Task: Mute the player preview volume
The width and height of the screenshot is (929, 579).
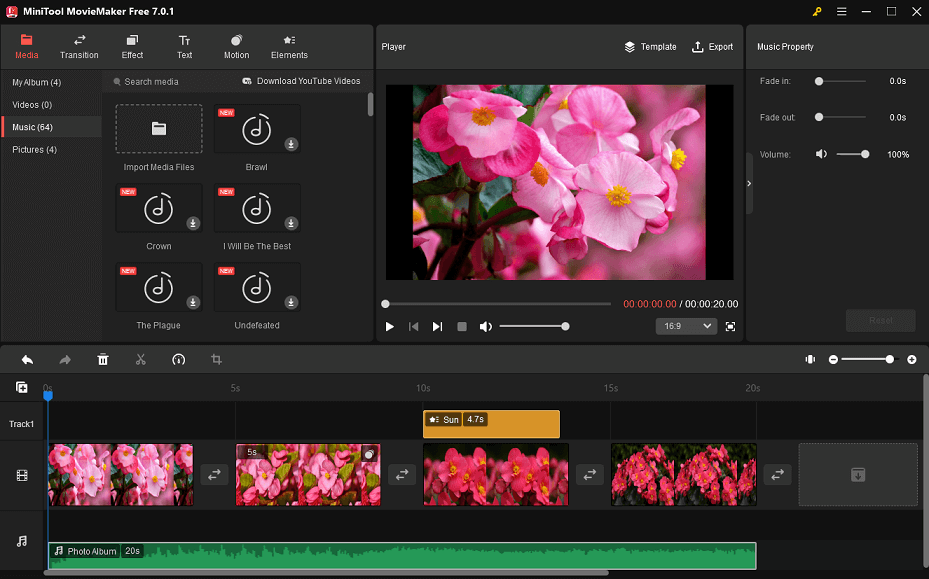Action: click(x=486, y=326)
